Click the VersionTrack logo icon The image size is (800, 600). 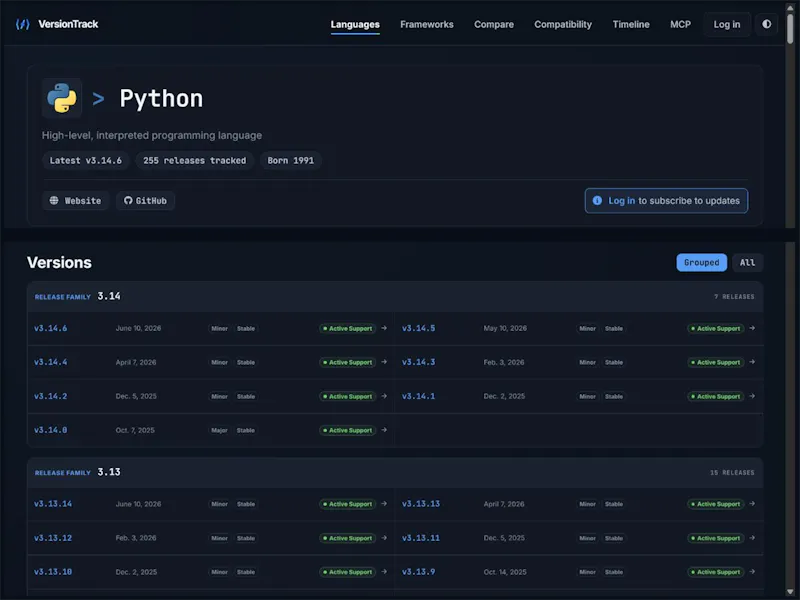point(22,24)
